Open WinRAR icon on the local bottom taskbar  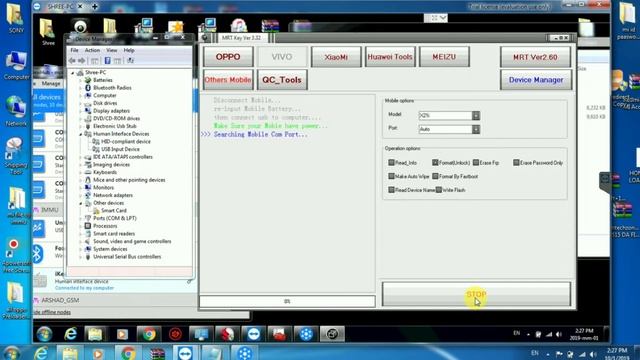(157, 353)
